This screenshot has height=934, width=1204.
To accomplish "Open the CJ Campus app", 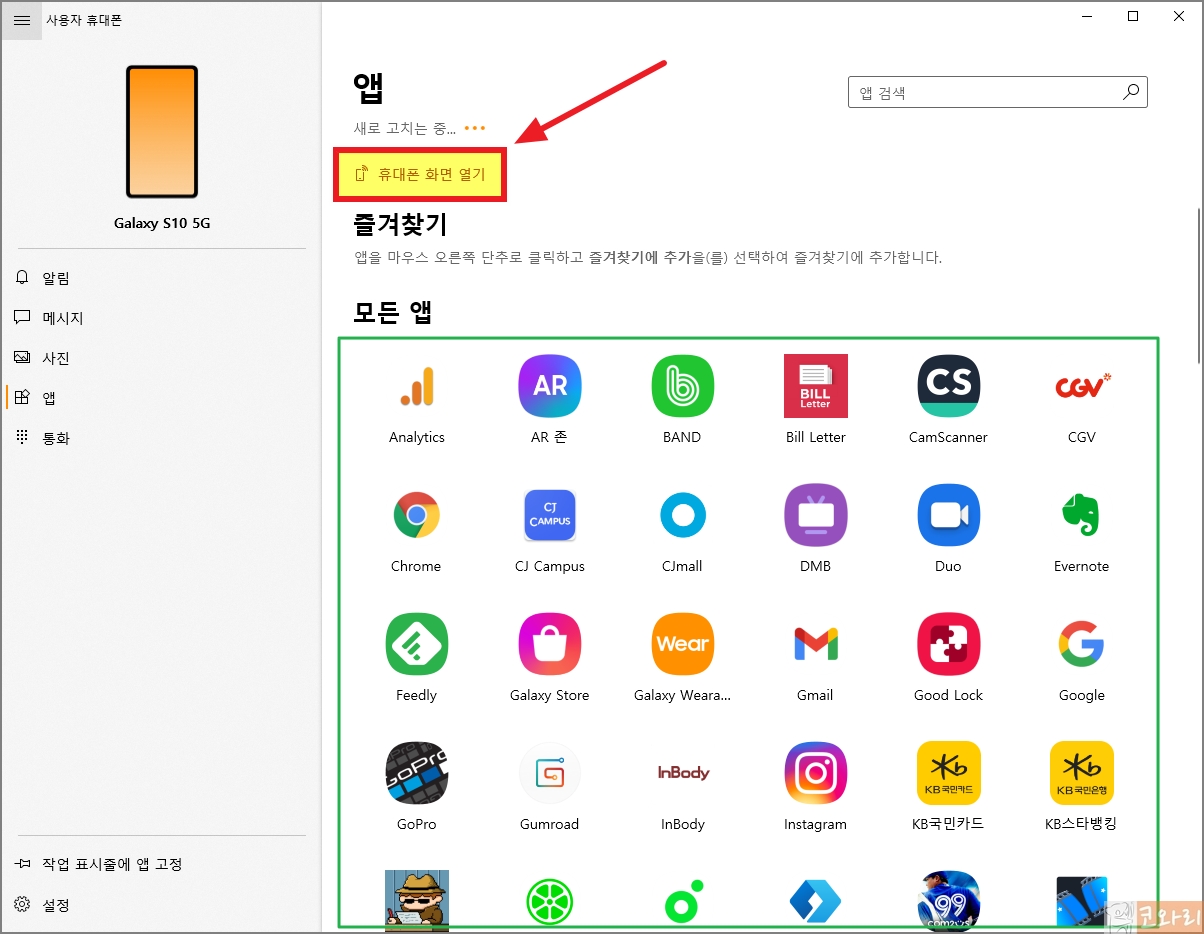I will [x=549, y=515].
